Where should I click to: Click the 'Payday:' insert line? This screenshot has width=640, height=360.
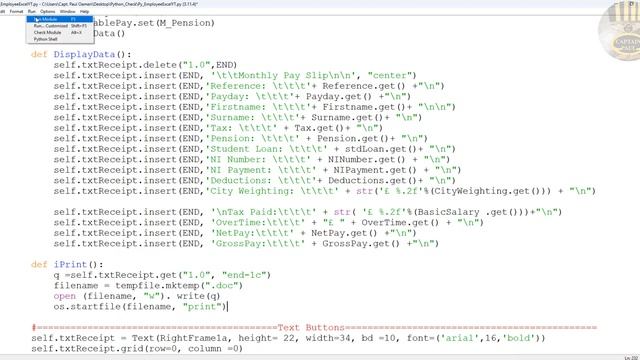point(232,96)
